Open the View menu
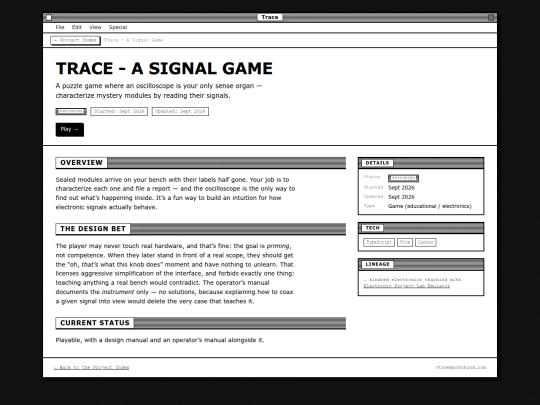540x405 pixels. 95,27
